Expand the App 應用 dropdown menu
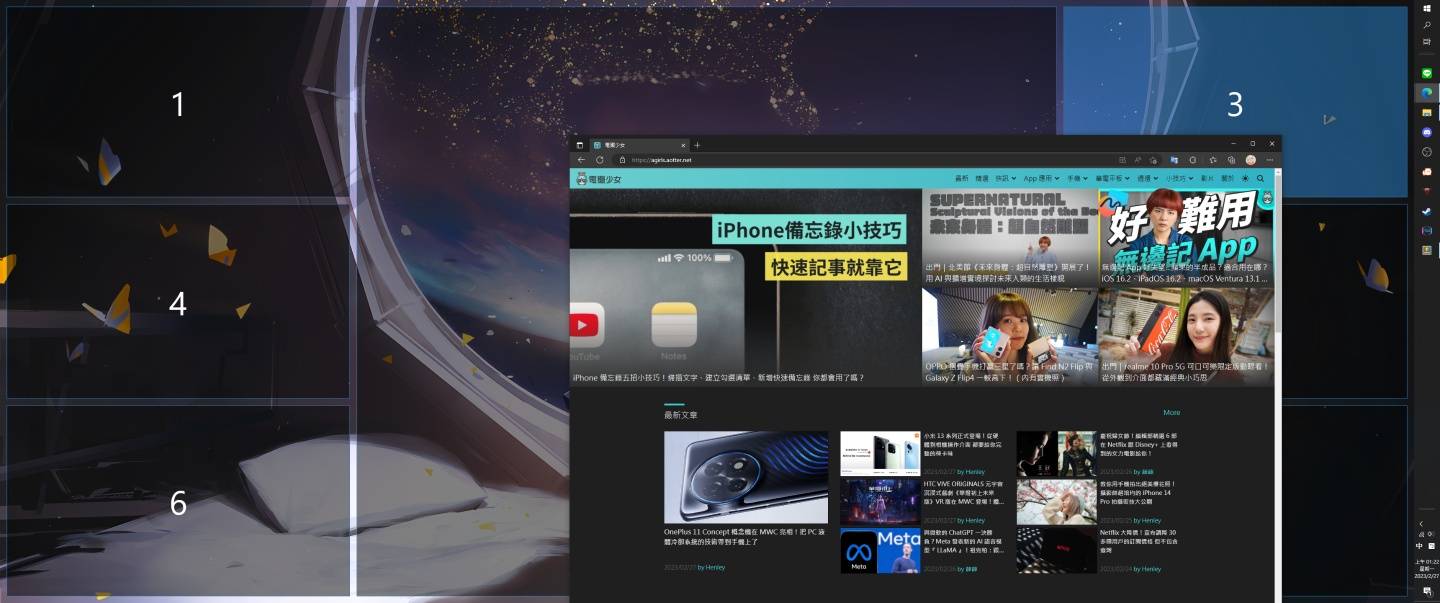The height and width of the screenshot is (603, 1440). tap(1039, 178)
